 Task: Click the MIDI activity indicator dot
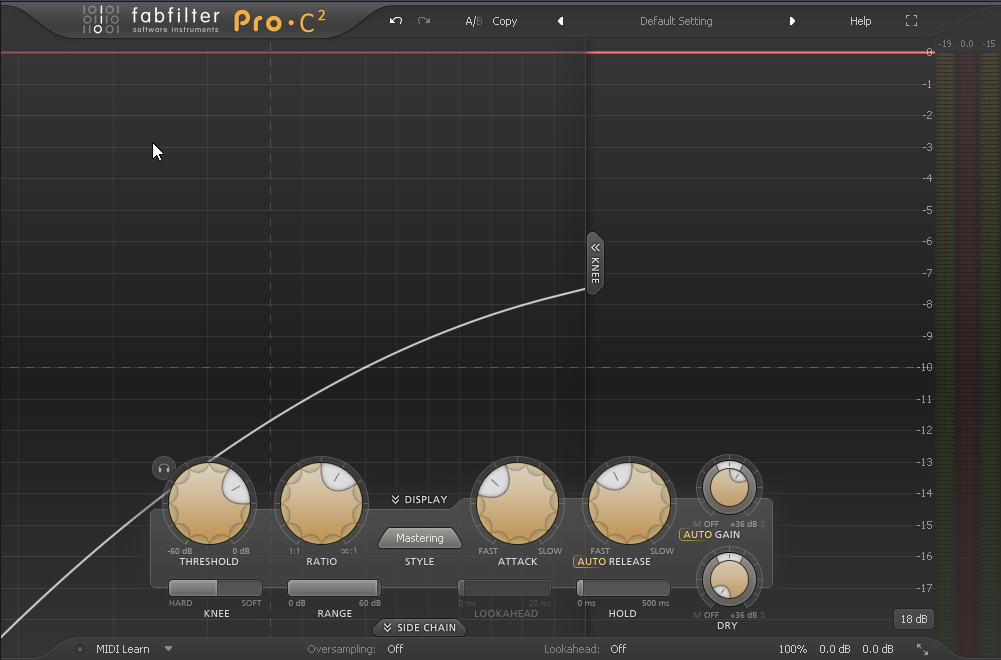(x=80, y=649)
